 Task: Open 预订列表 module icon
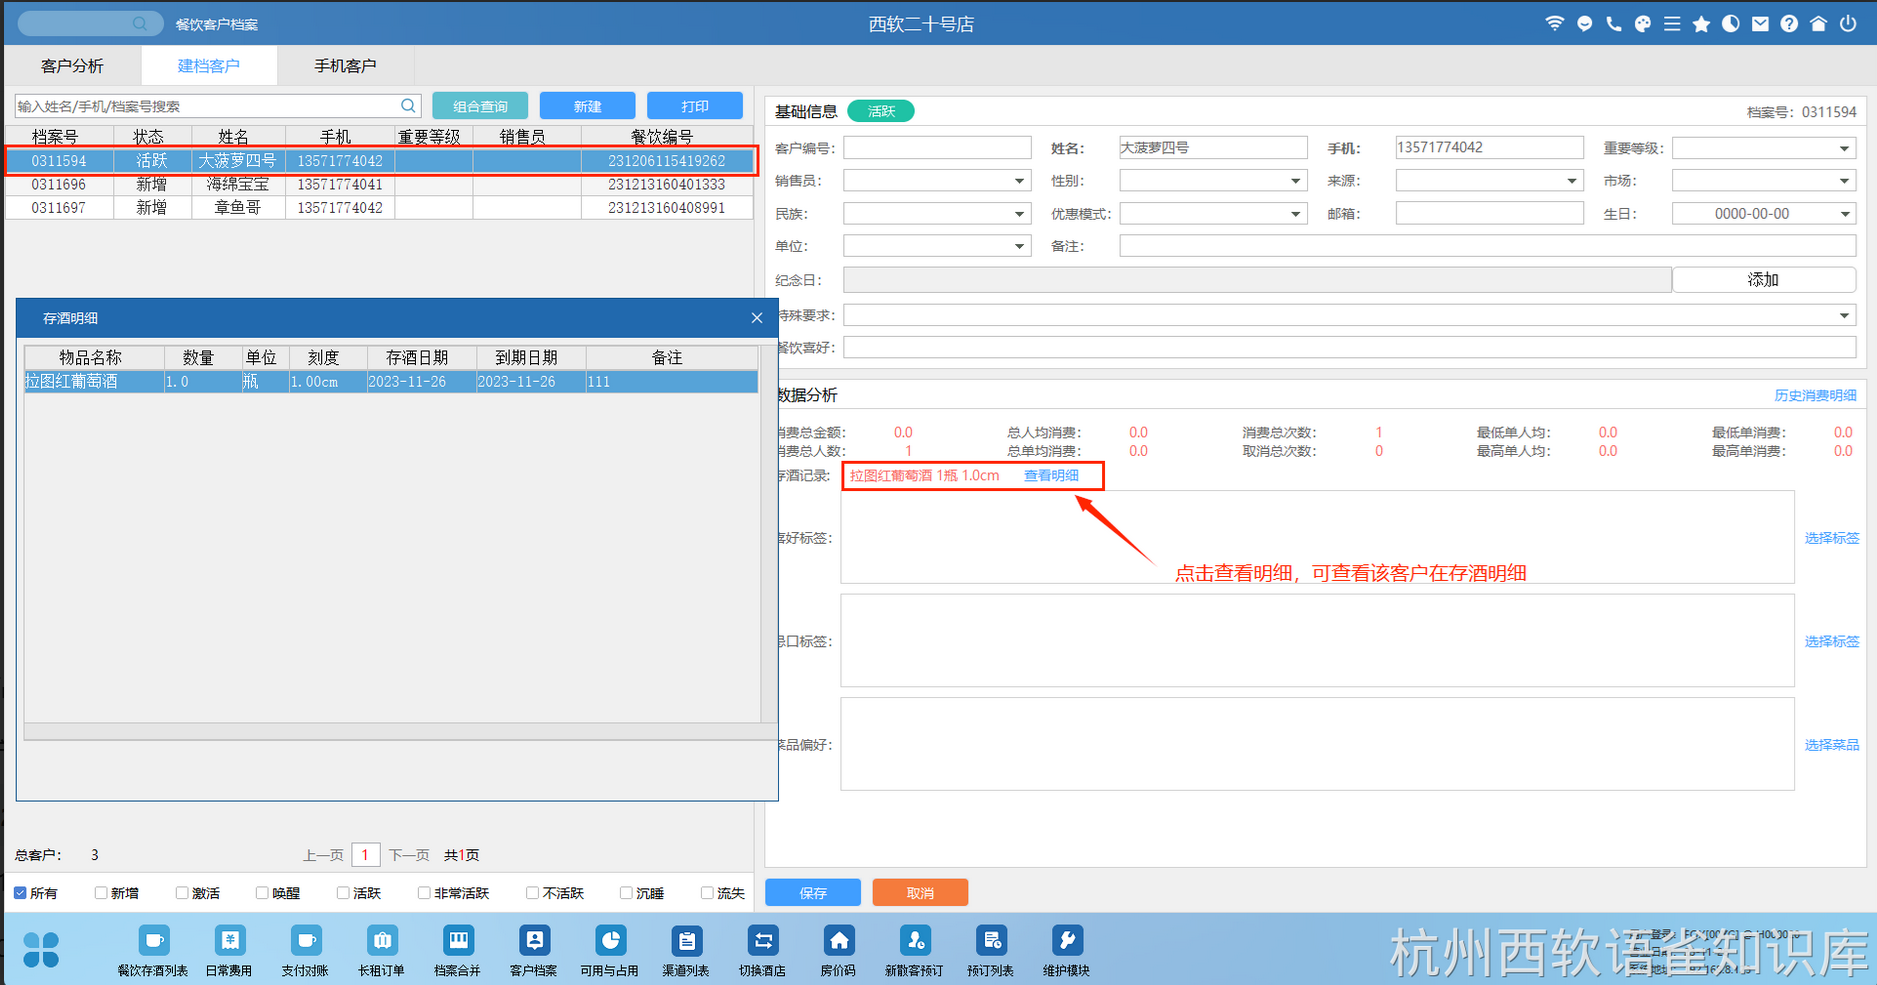(x=990, y=941)
